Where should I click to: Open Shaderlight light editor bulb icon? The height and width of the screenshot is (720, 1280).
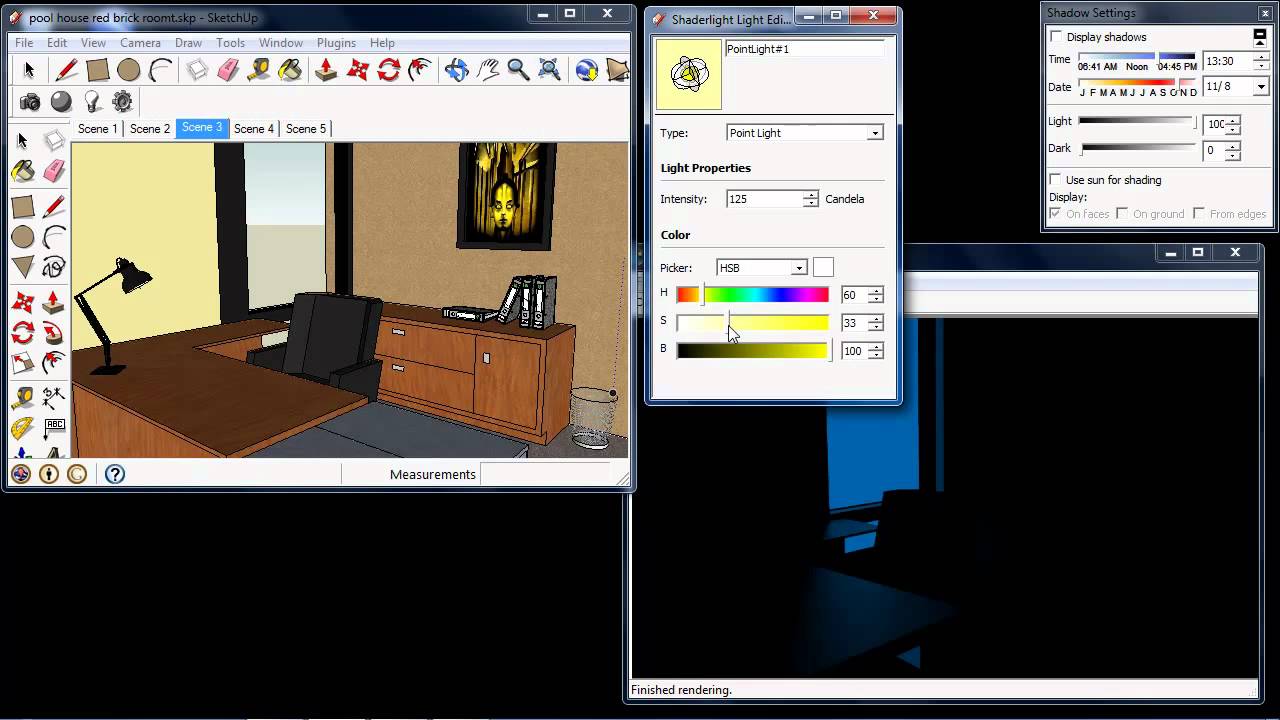click(x=92, y=101)
